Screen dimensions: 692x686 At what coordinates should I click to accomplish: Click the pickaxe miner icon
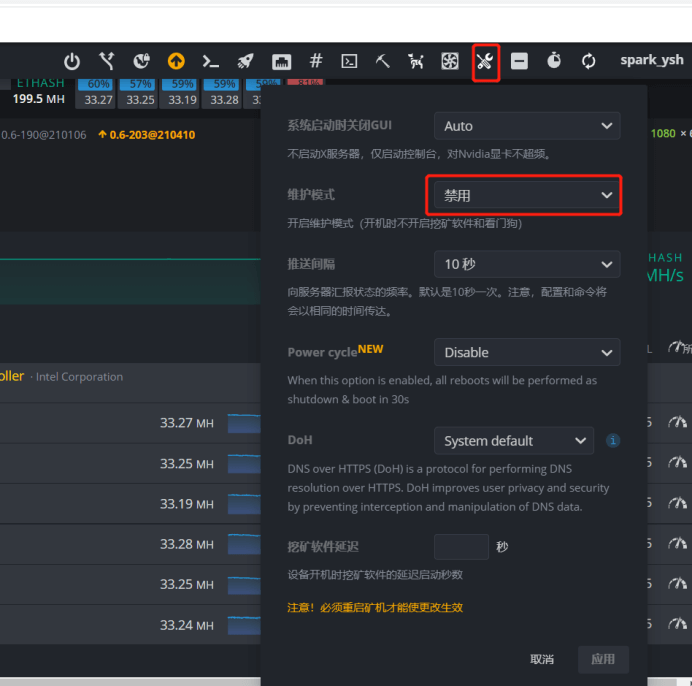click(383, 61)
